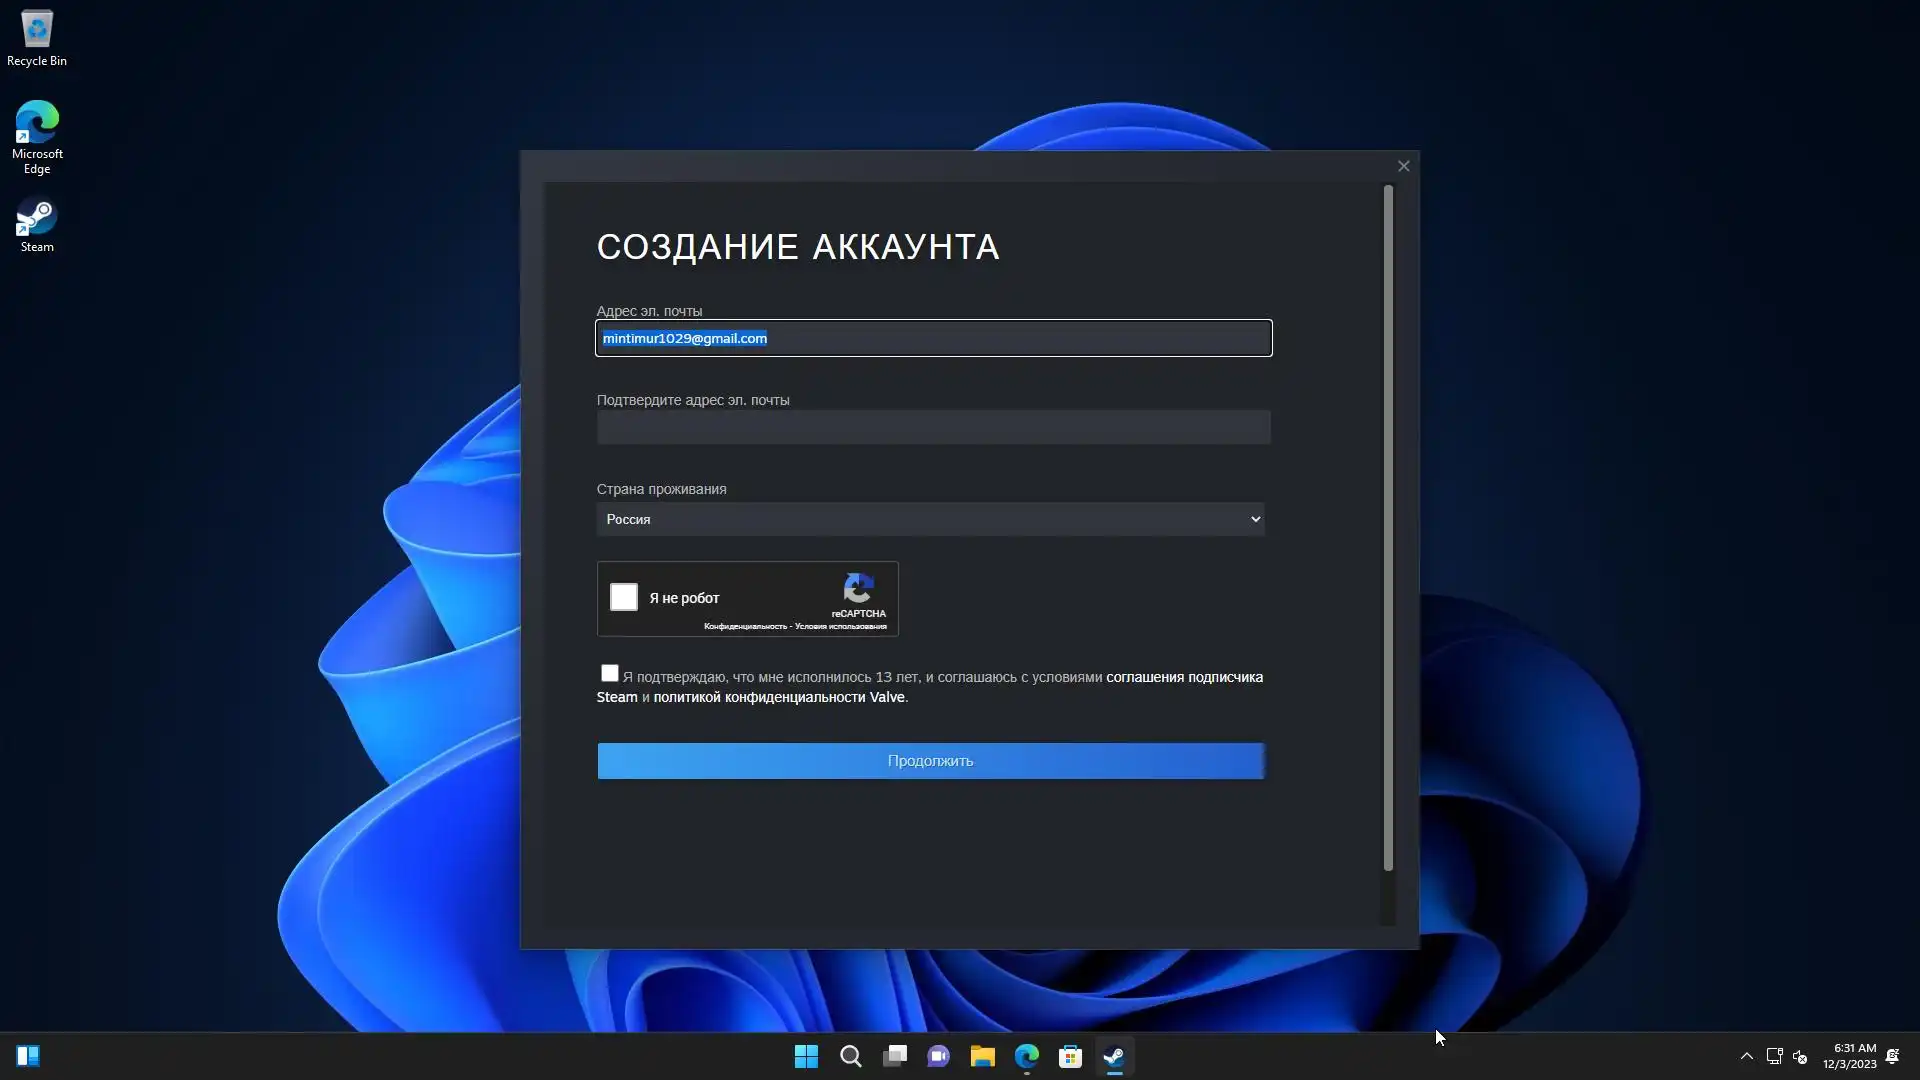Screen dimensions: 1920x1080
Task: Open File Explorer from the taskbar
Action: point(982,1056)
